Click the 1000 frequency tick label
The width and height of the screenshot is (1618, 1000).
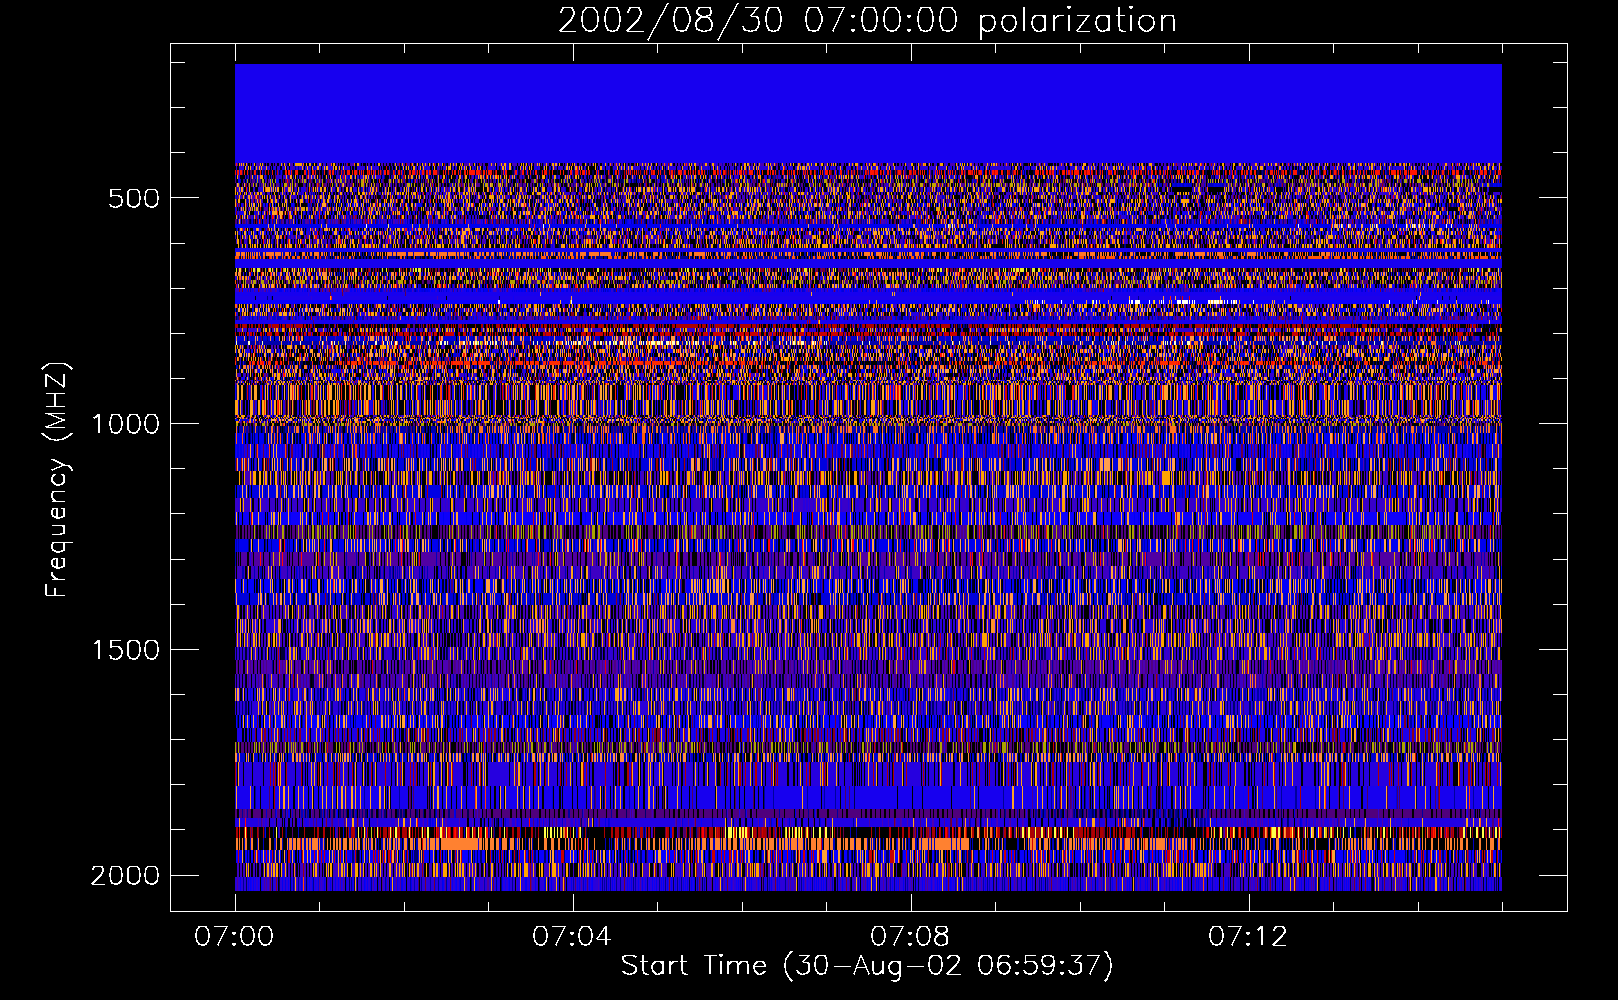[126, 424]
